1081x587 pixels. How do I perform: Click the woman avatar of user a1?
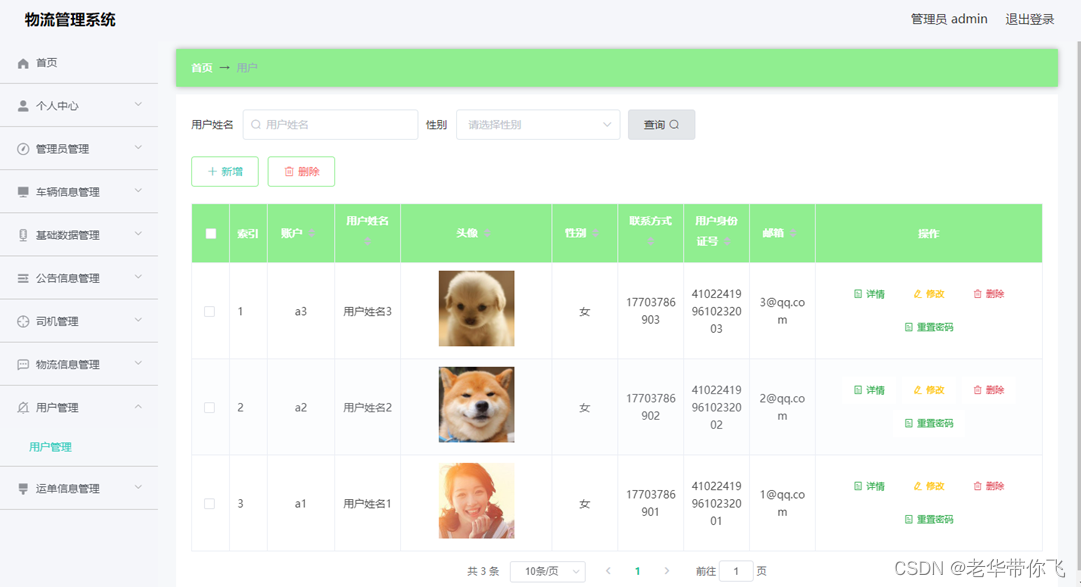(476, 501)
